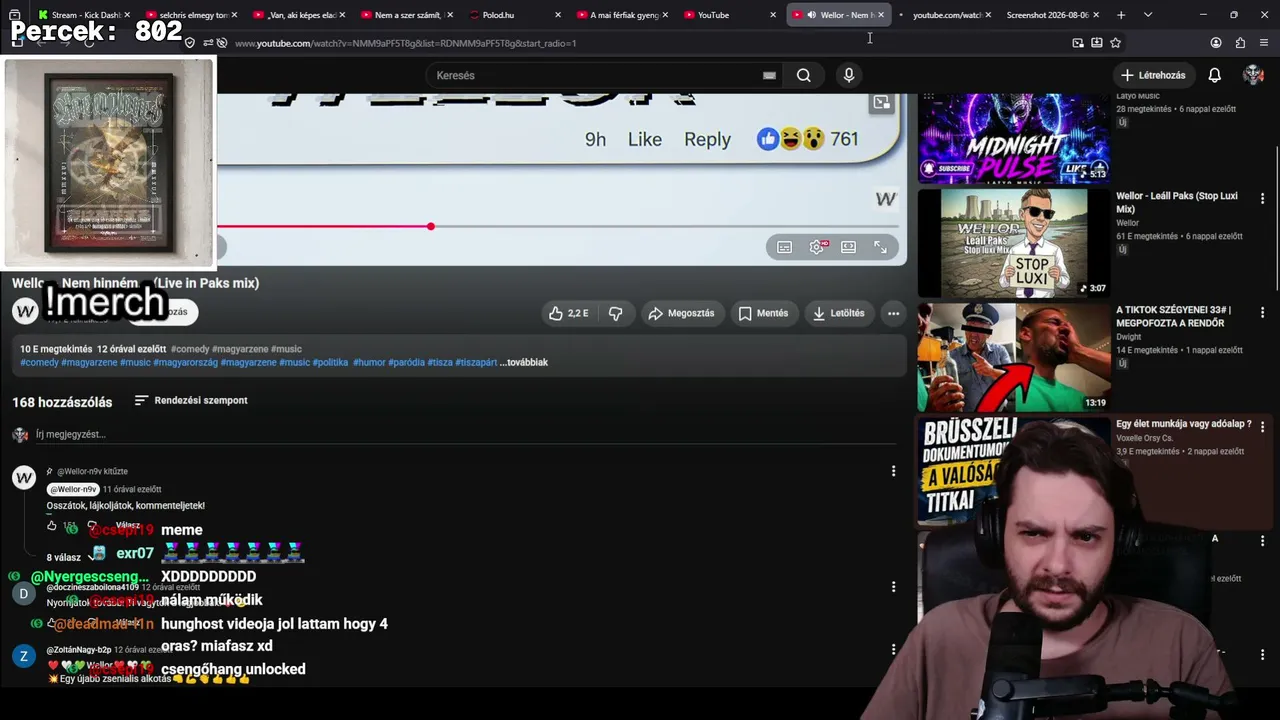Click the YouTube search magnifier button
Viewport: 1280px width, 720px height.
[803, 75]
